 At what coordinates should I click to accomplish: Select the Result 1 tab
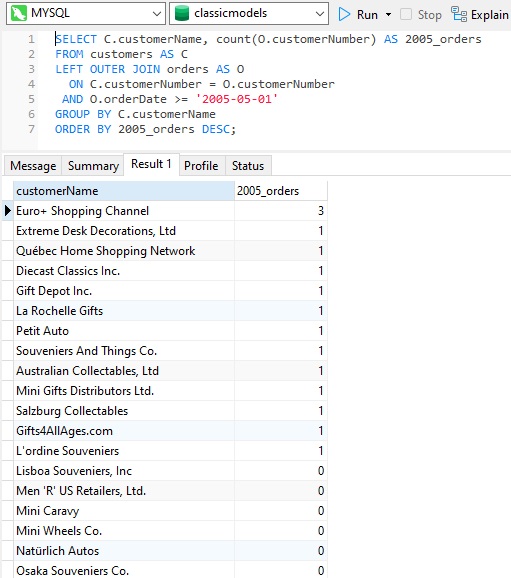tap(151, 164)
